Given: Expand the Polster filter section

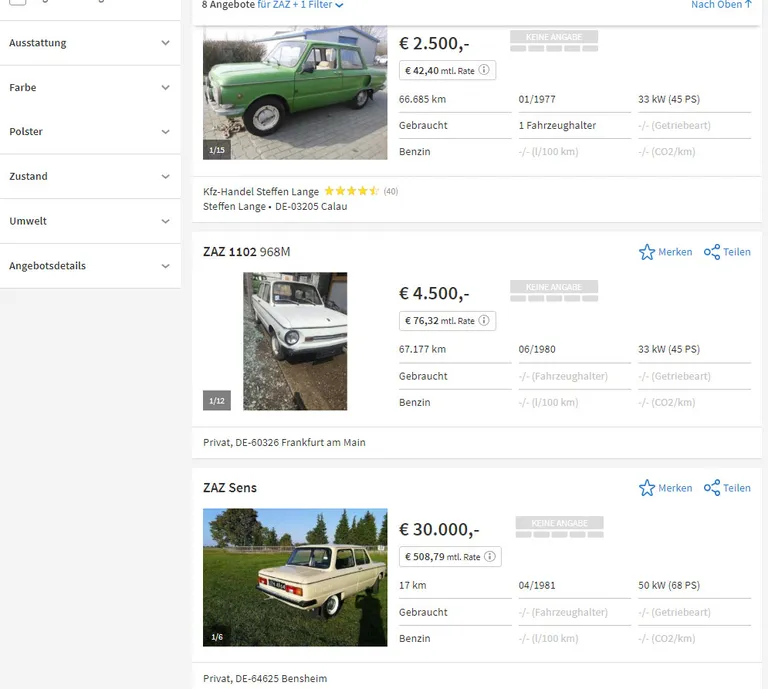Looking at the screenshot, I should point(90,131).
